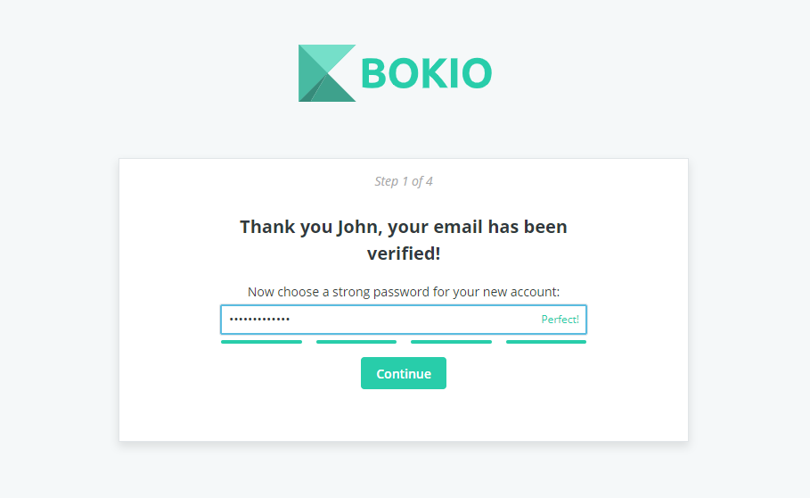Screen dimensions: 810x498
Task: Click the 'Step 1 of 4' indicator
Action: pos(403,181)
